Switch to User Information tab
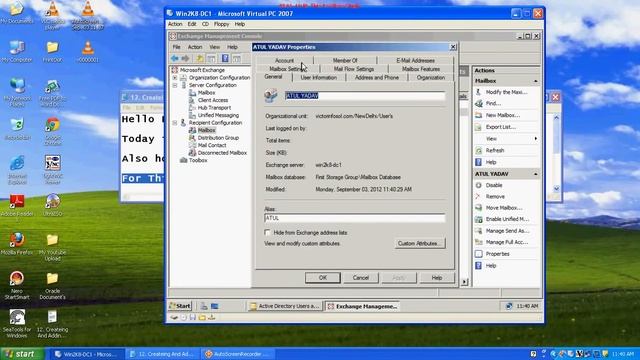 pos(319,78)
